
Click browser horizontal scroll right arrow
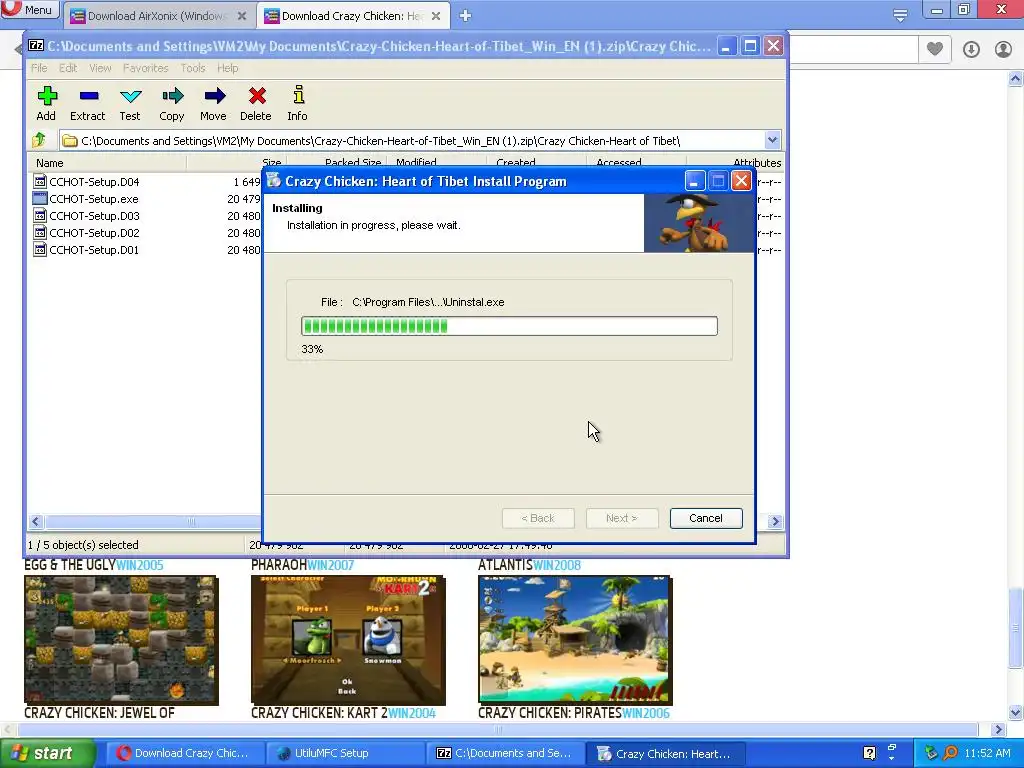998,729
